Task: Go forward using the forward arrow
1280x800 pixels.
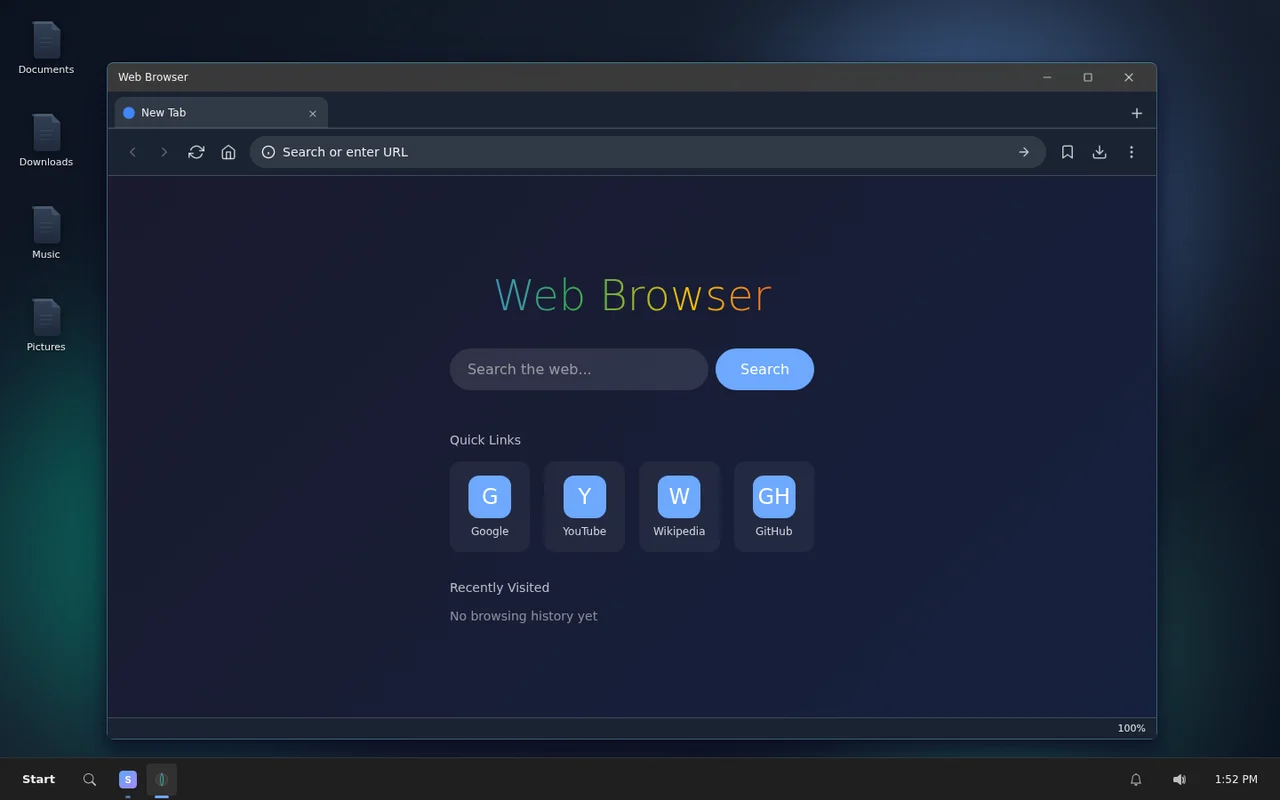Action: click(164, 152)
